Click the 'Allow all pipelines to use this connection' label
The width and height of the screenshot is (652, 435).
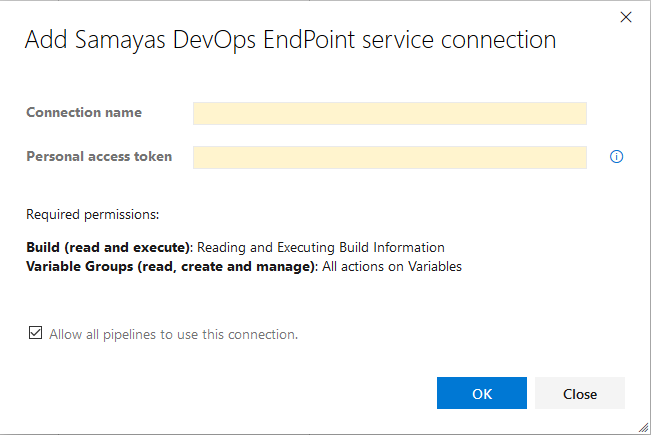coord(173,334)
